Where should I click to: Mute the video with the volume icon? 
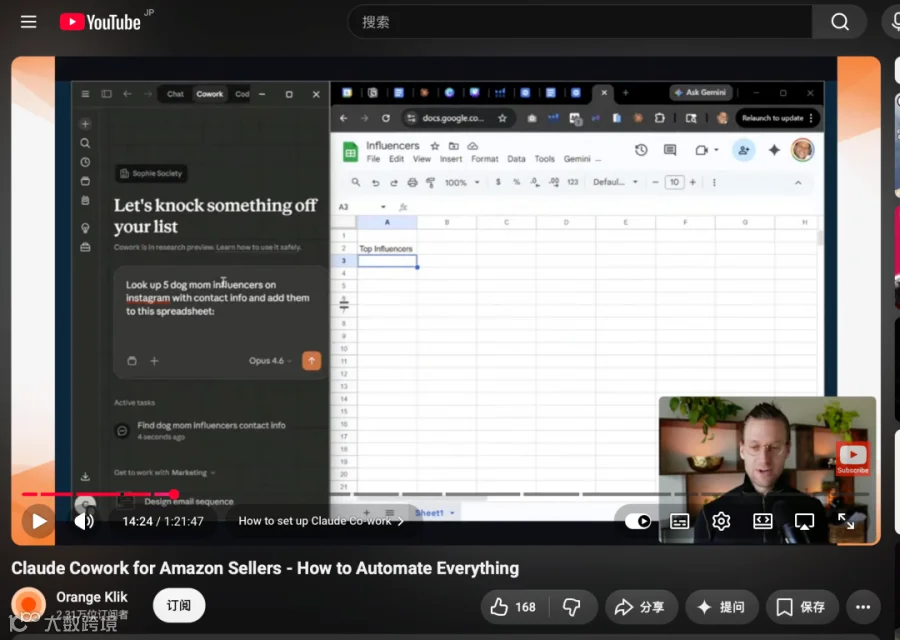tap(84, 521)
